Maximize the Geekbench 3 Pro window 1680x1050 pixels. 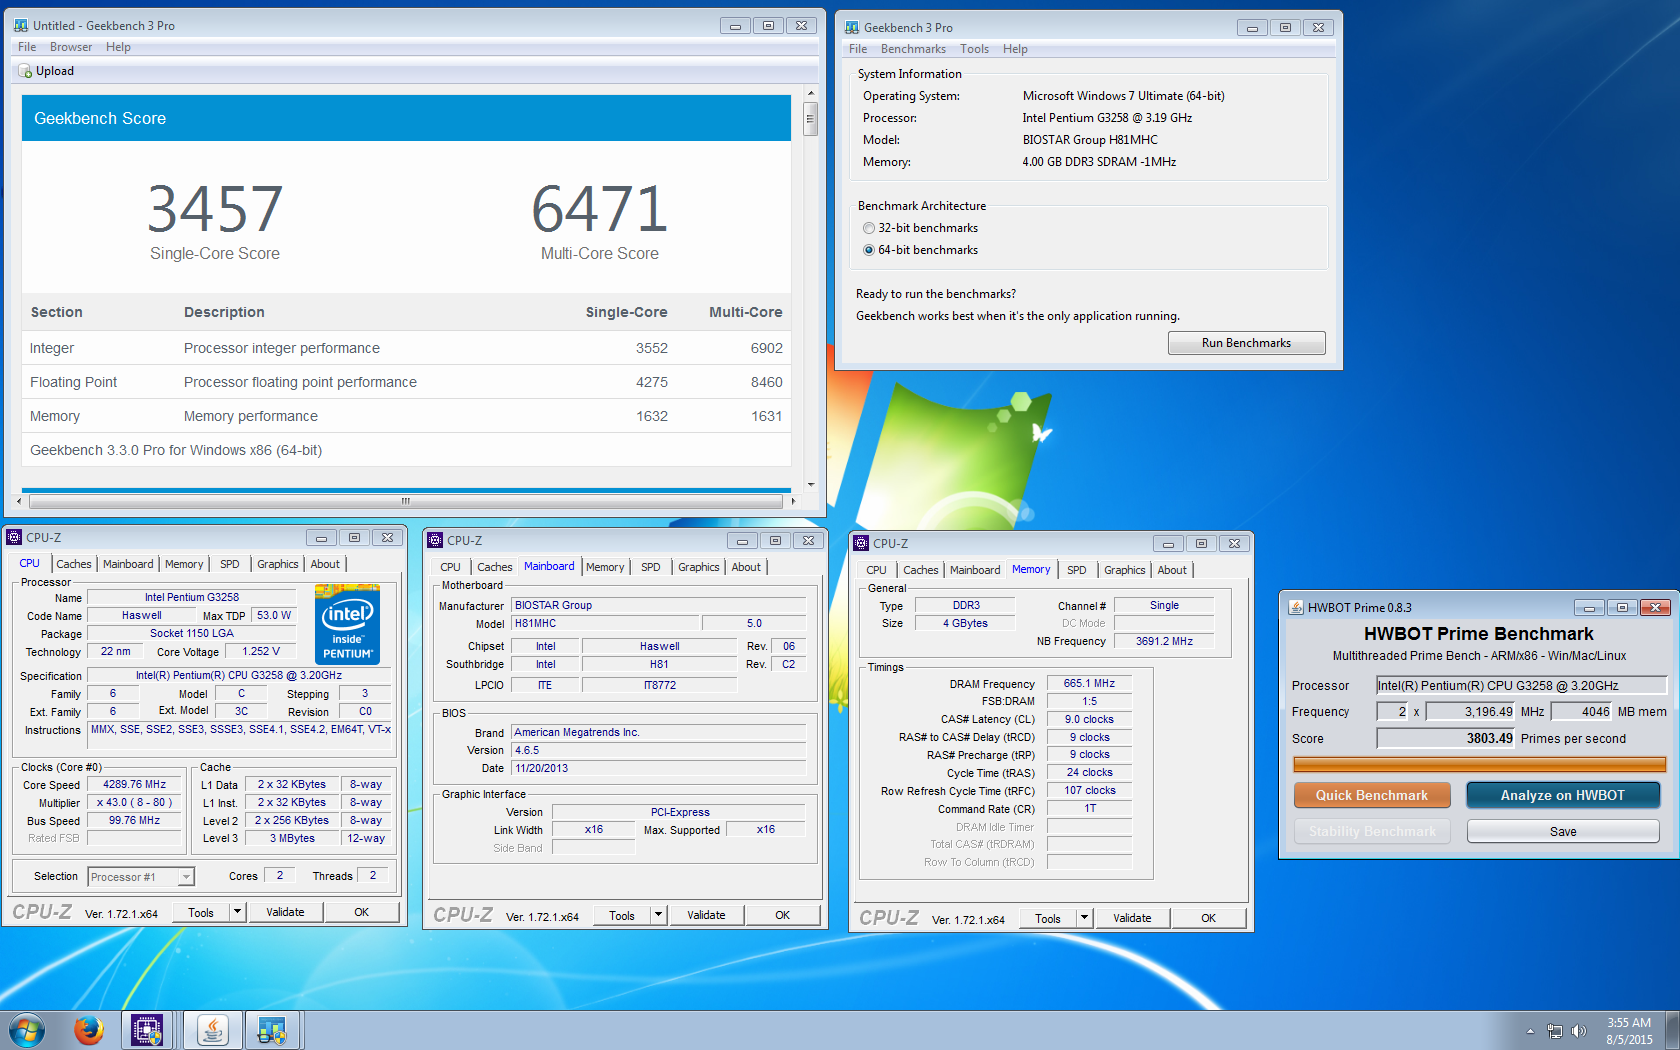coord(1285,27)
